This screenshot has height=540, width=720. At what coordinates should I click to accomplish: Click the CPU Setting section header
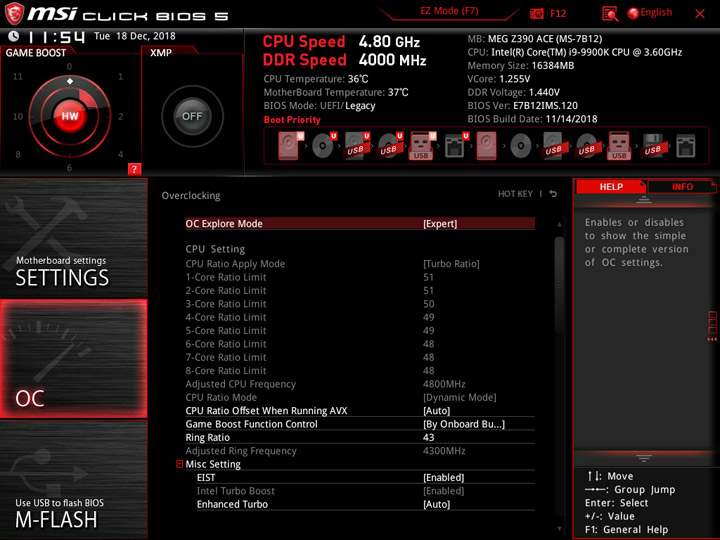point(215,249)
